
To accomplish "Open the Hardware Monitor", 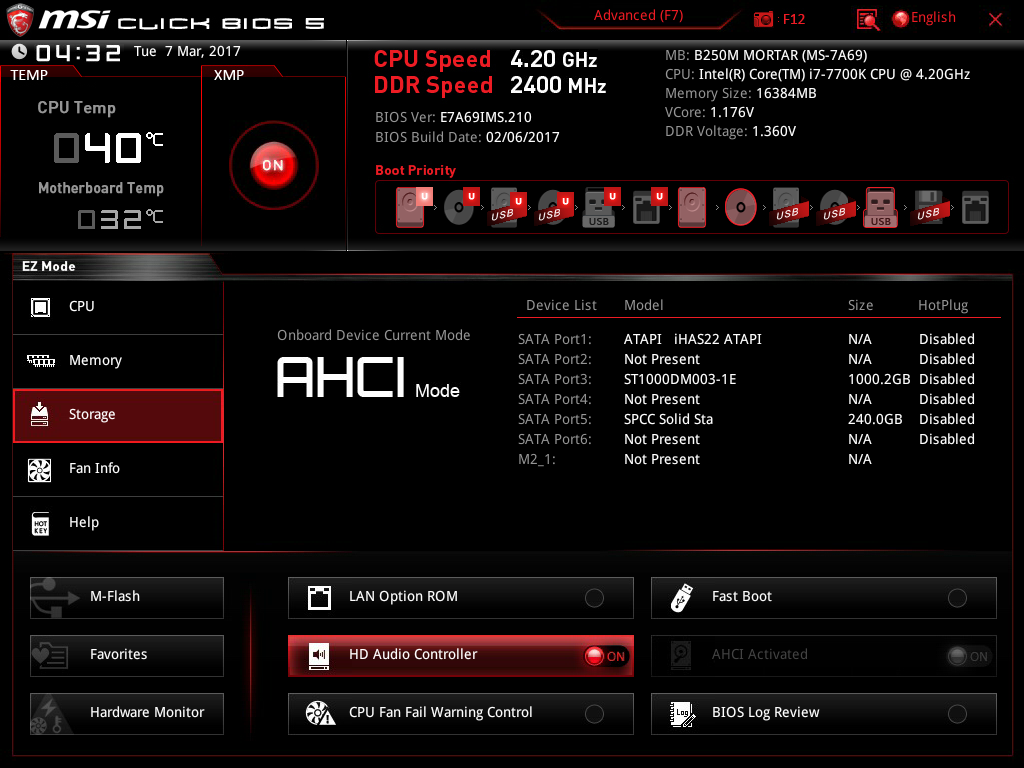I will [x=127, y=713].
